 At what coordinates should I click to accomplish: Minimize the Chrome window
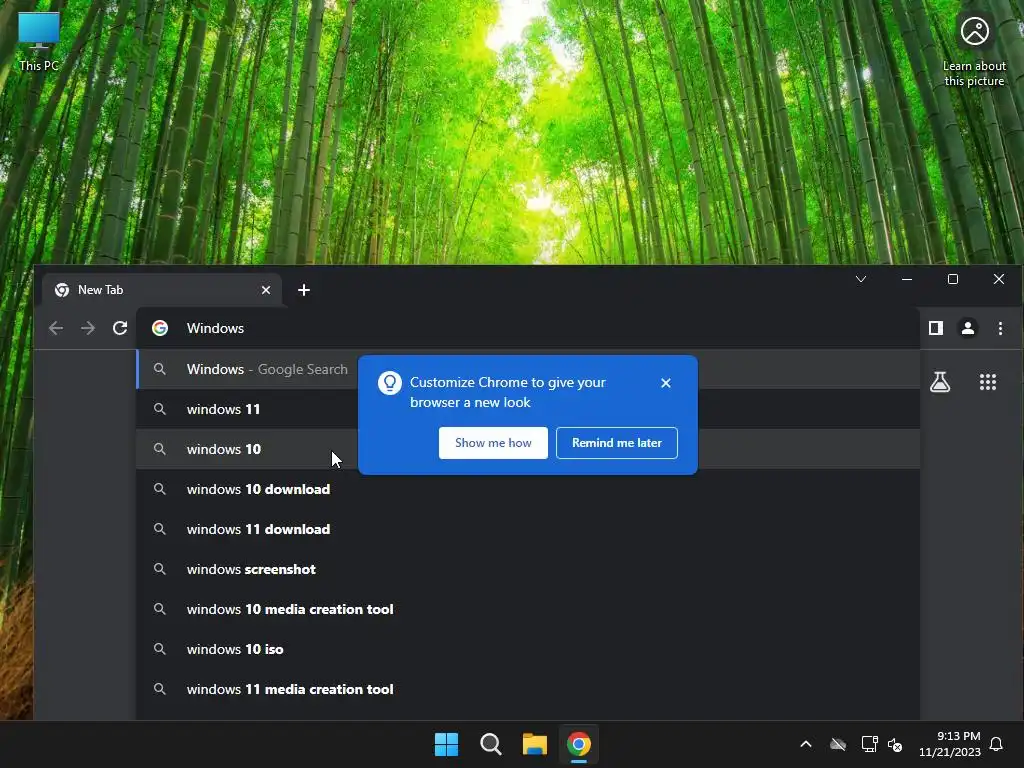(906, 279)
